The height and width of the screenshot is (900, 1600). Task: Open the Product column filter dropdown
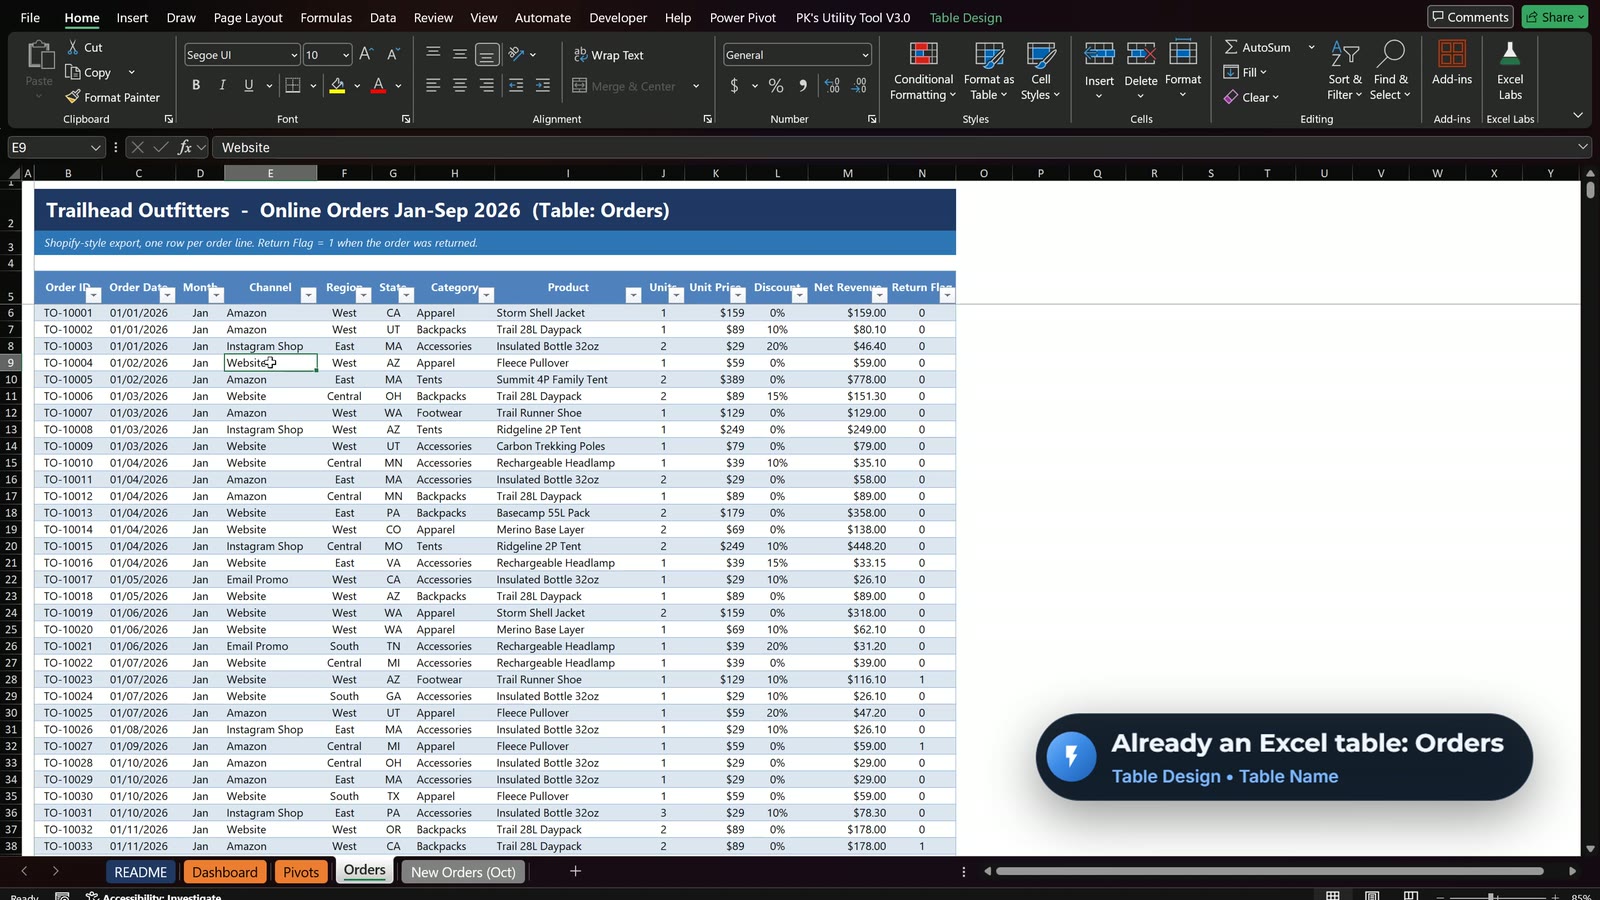click(633, 295)
